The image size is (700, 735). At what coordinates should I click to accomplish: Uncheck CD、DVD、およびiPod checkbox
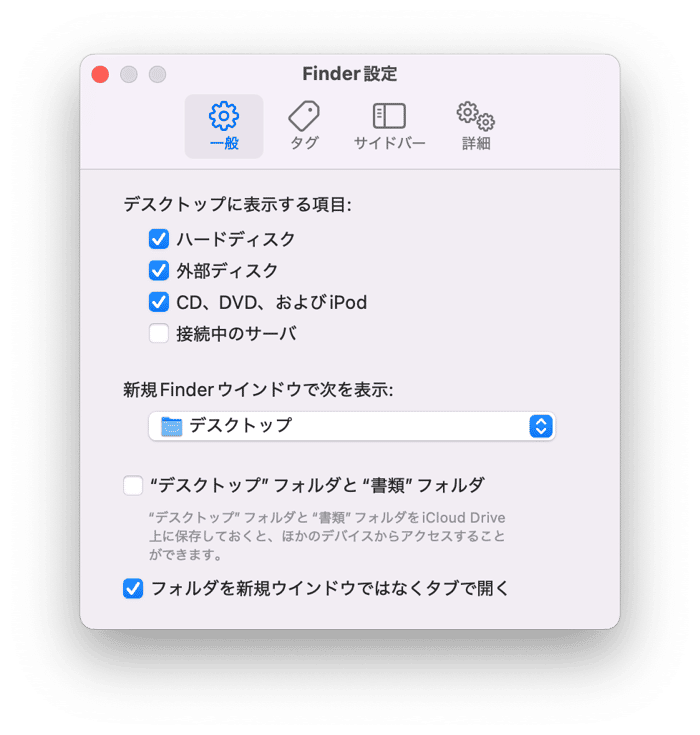pyautogui.click(x=159, y=302)
